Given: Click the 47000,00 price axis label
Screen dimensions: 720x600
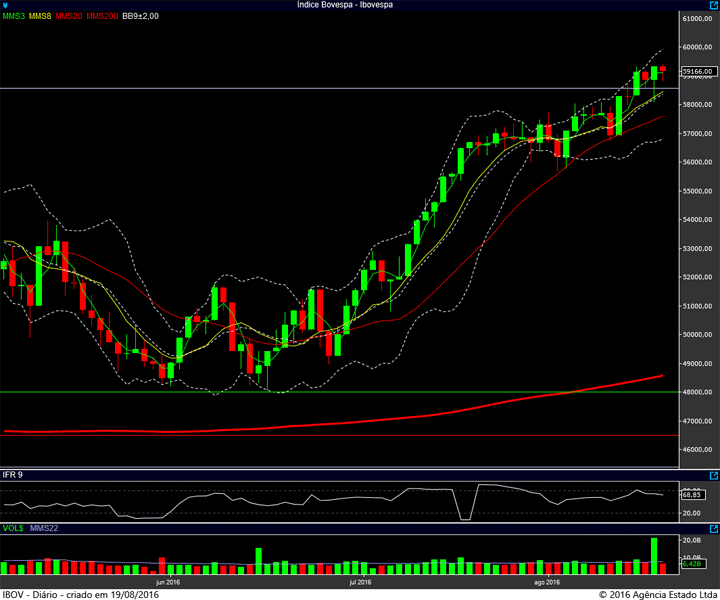Looking at the screenshot, I should [698, 421].
